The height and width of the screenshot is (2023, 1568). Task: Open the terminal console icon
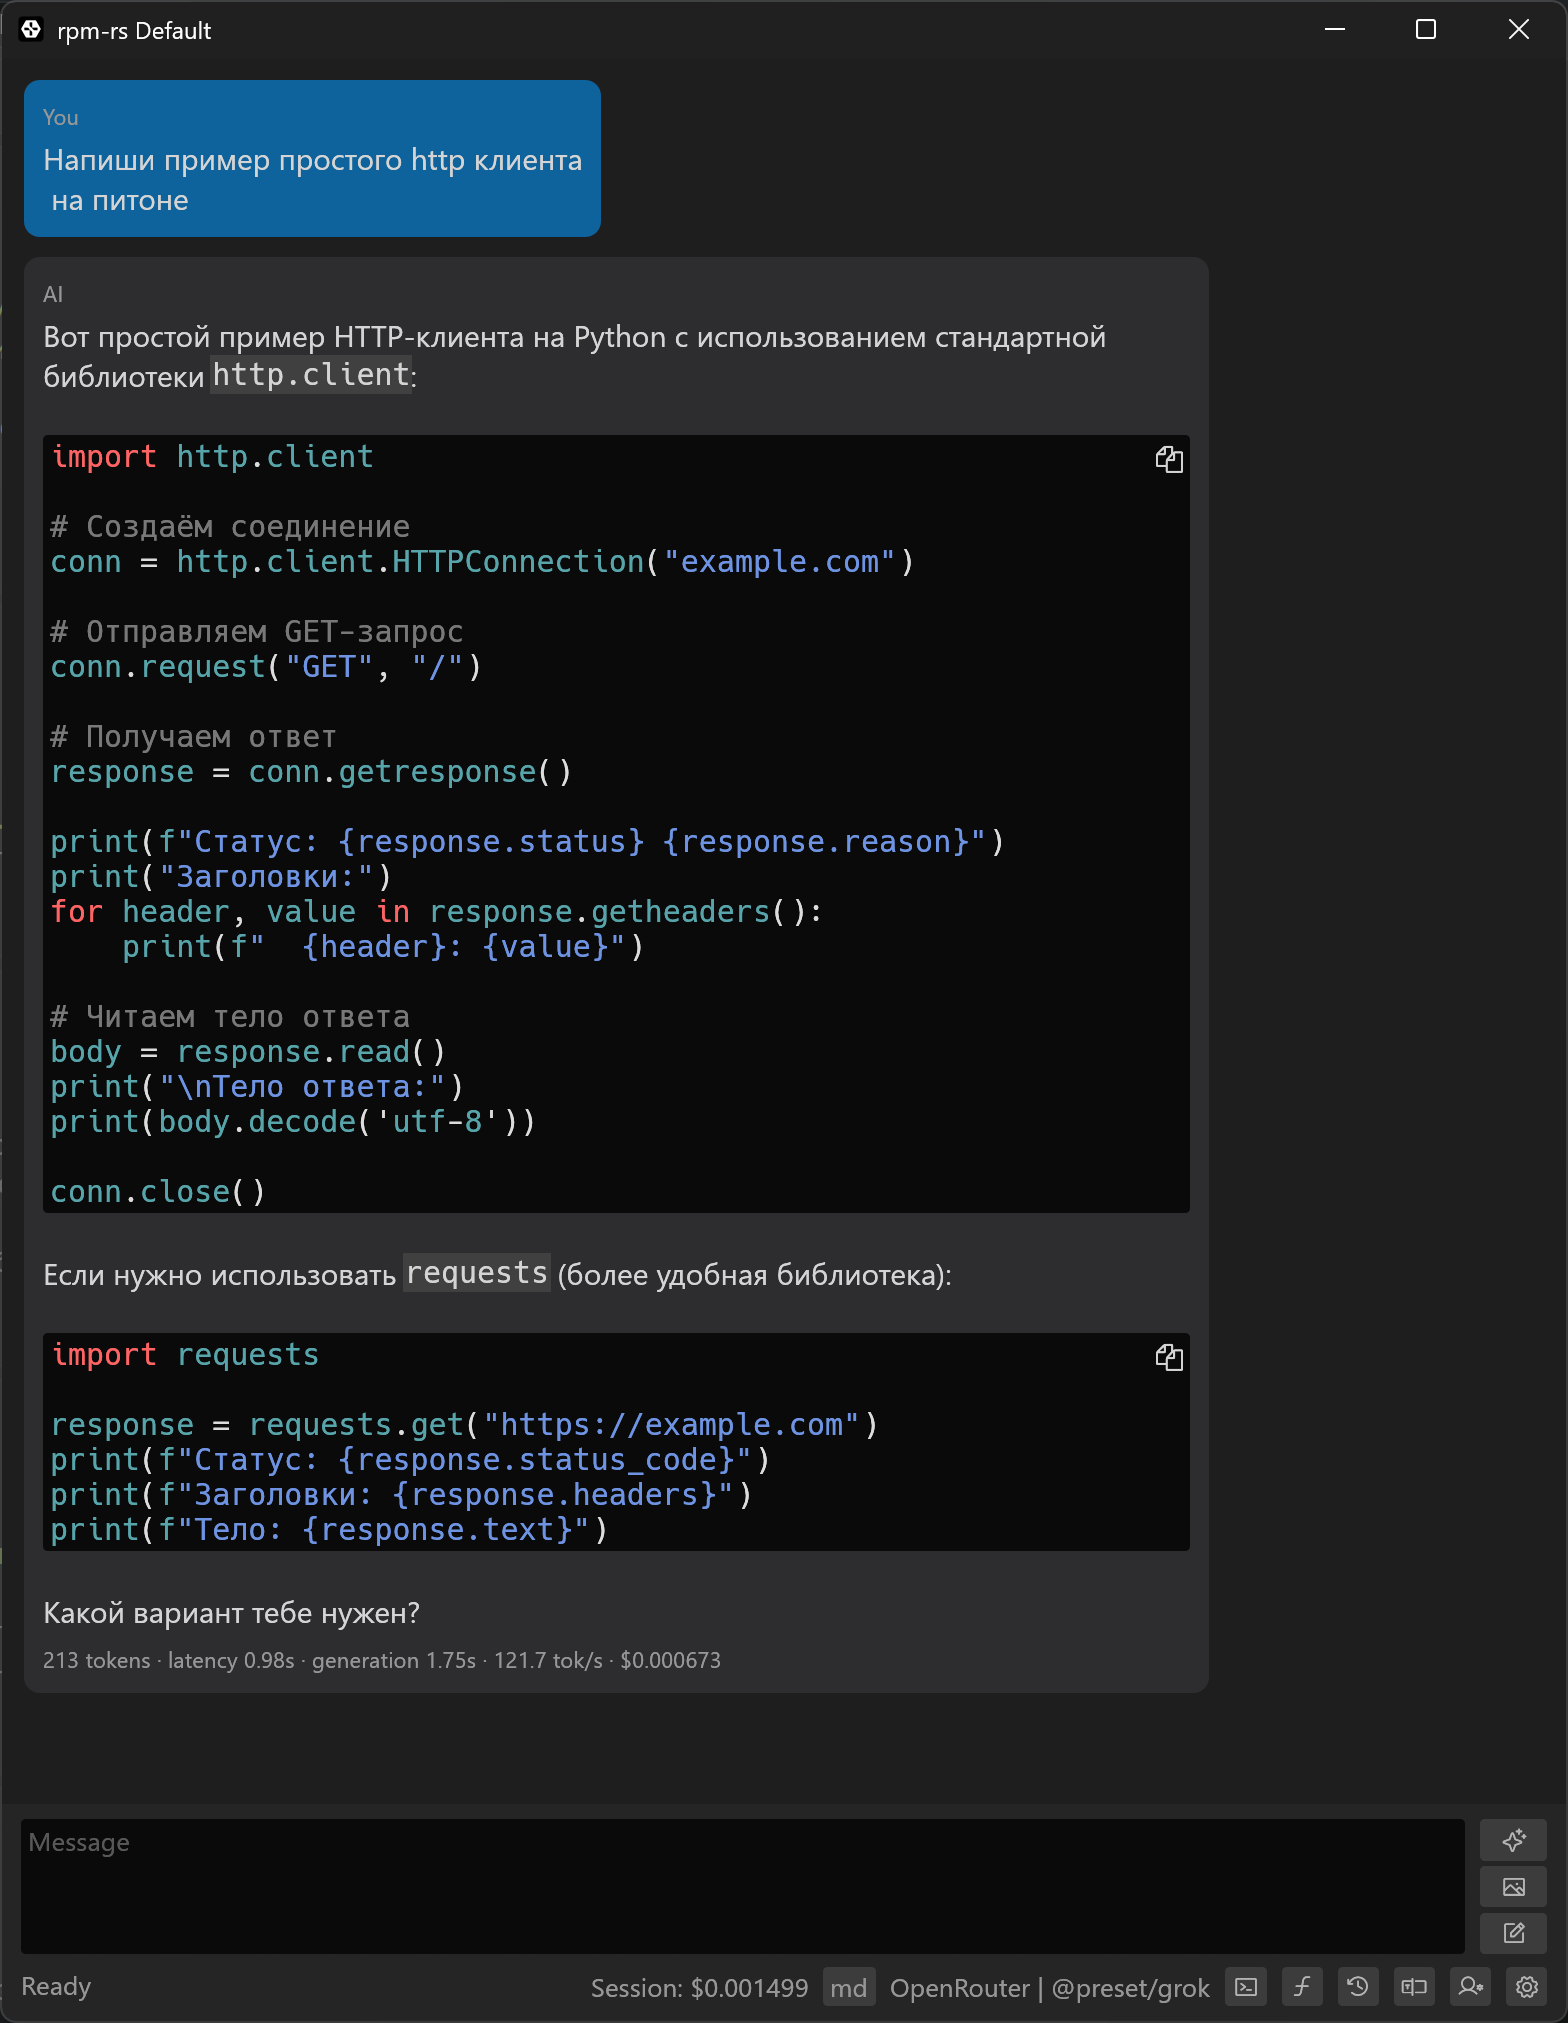tap(1246, 1987)
